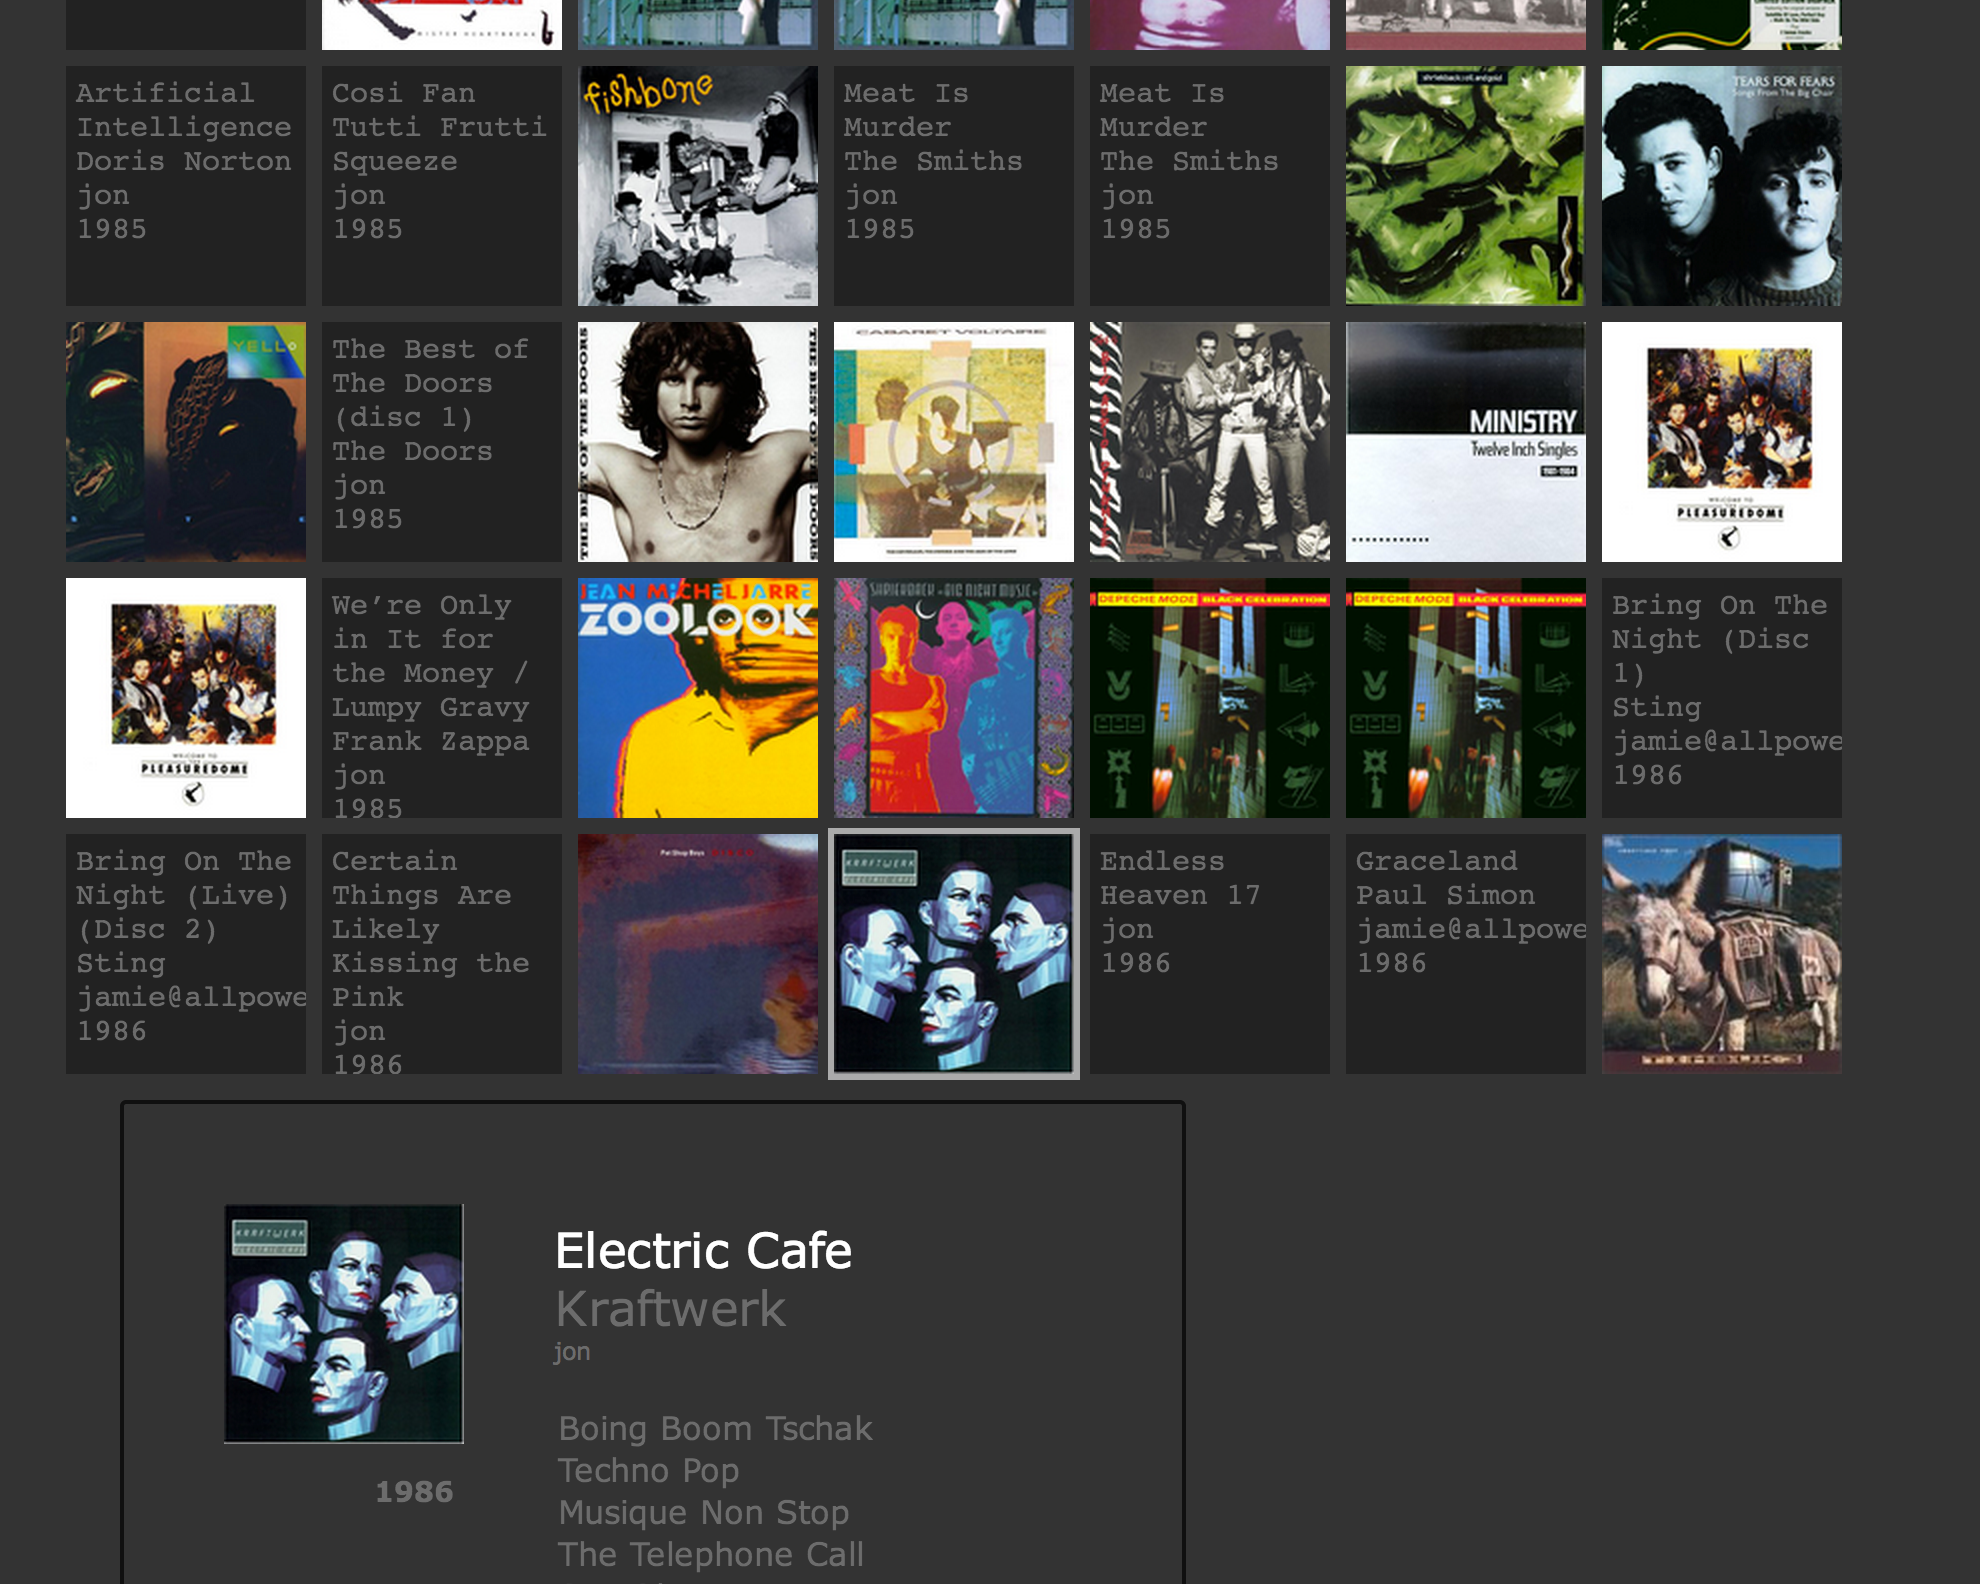Click owner name jon under Kraftwerk

click(x=572, y=1352)
